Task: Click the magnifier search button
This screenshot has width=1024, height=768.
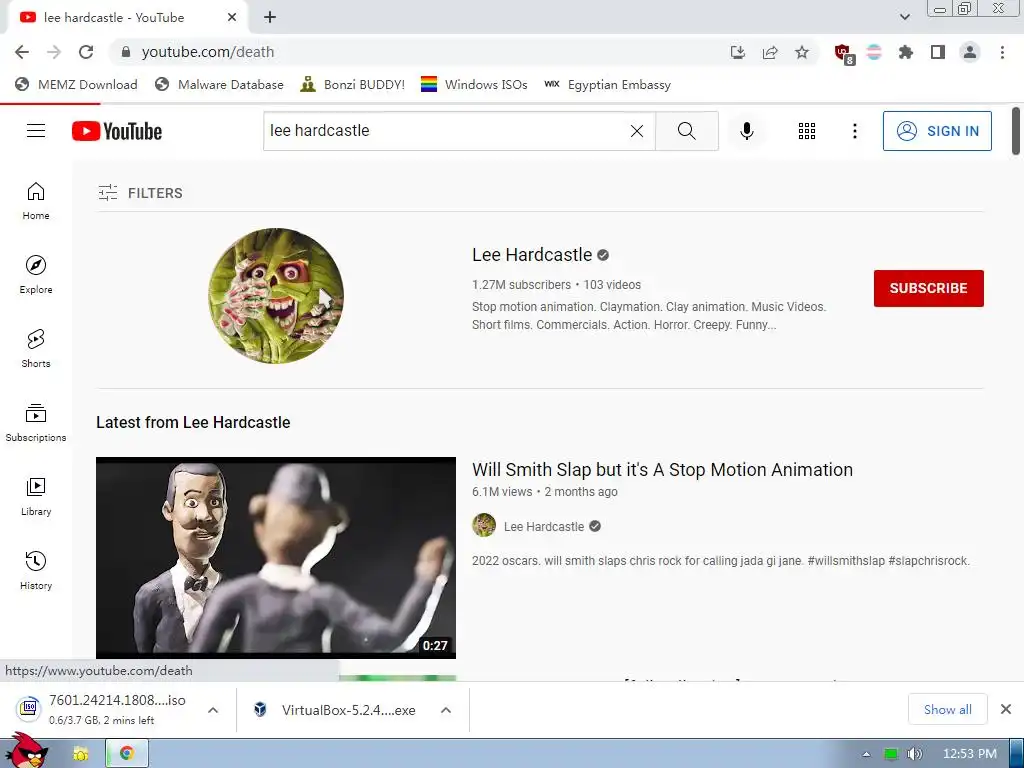Action: 686,131
